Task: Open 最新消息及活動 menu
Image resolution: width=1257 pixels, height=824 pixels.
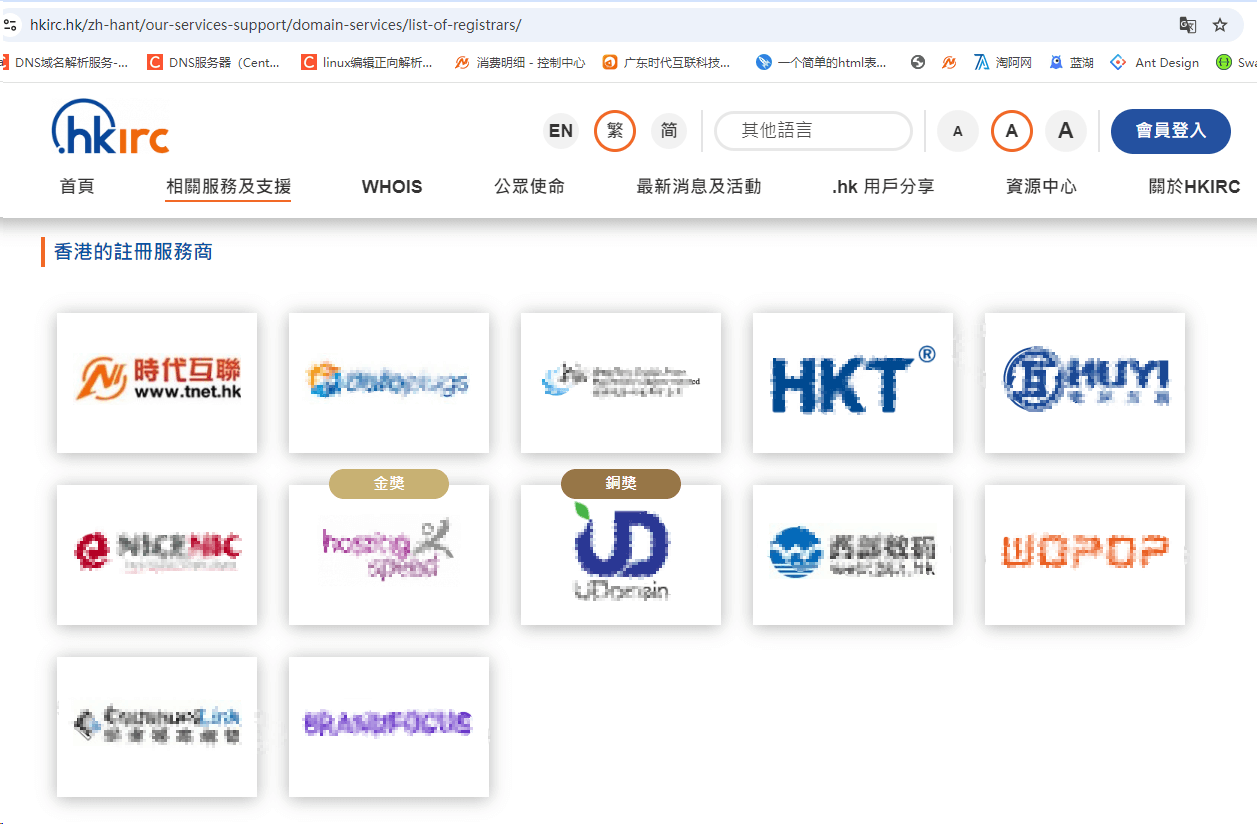Action: tap(699, 186)
